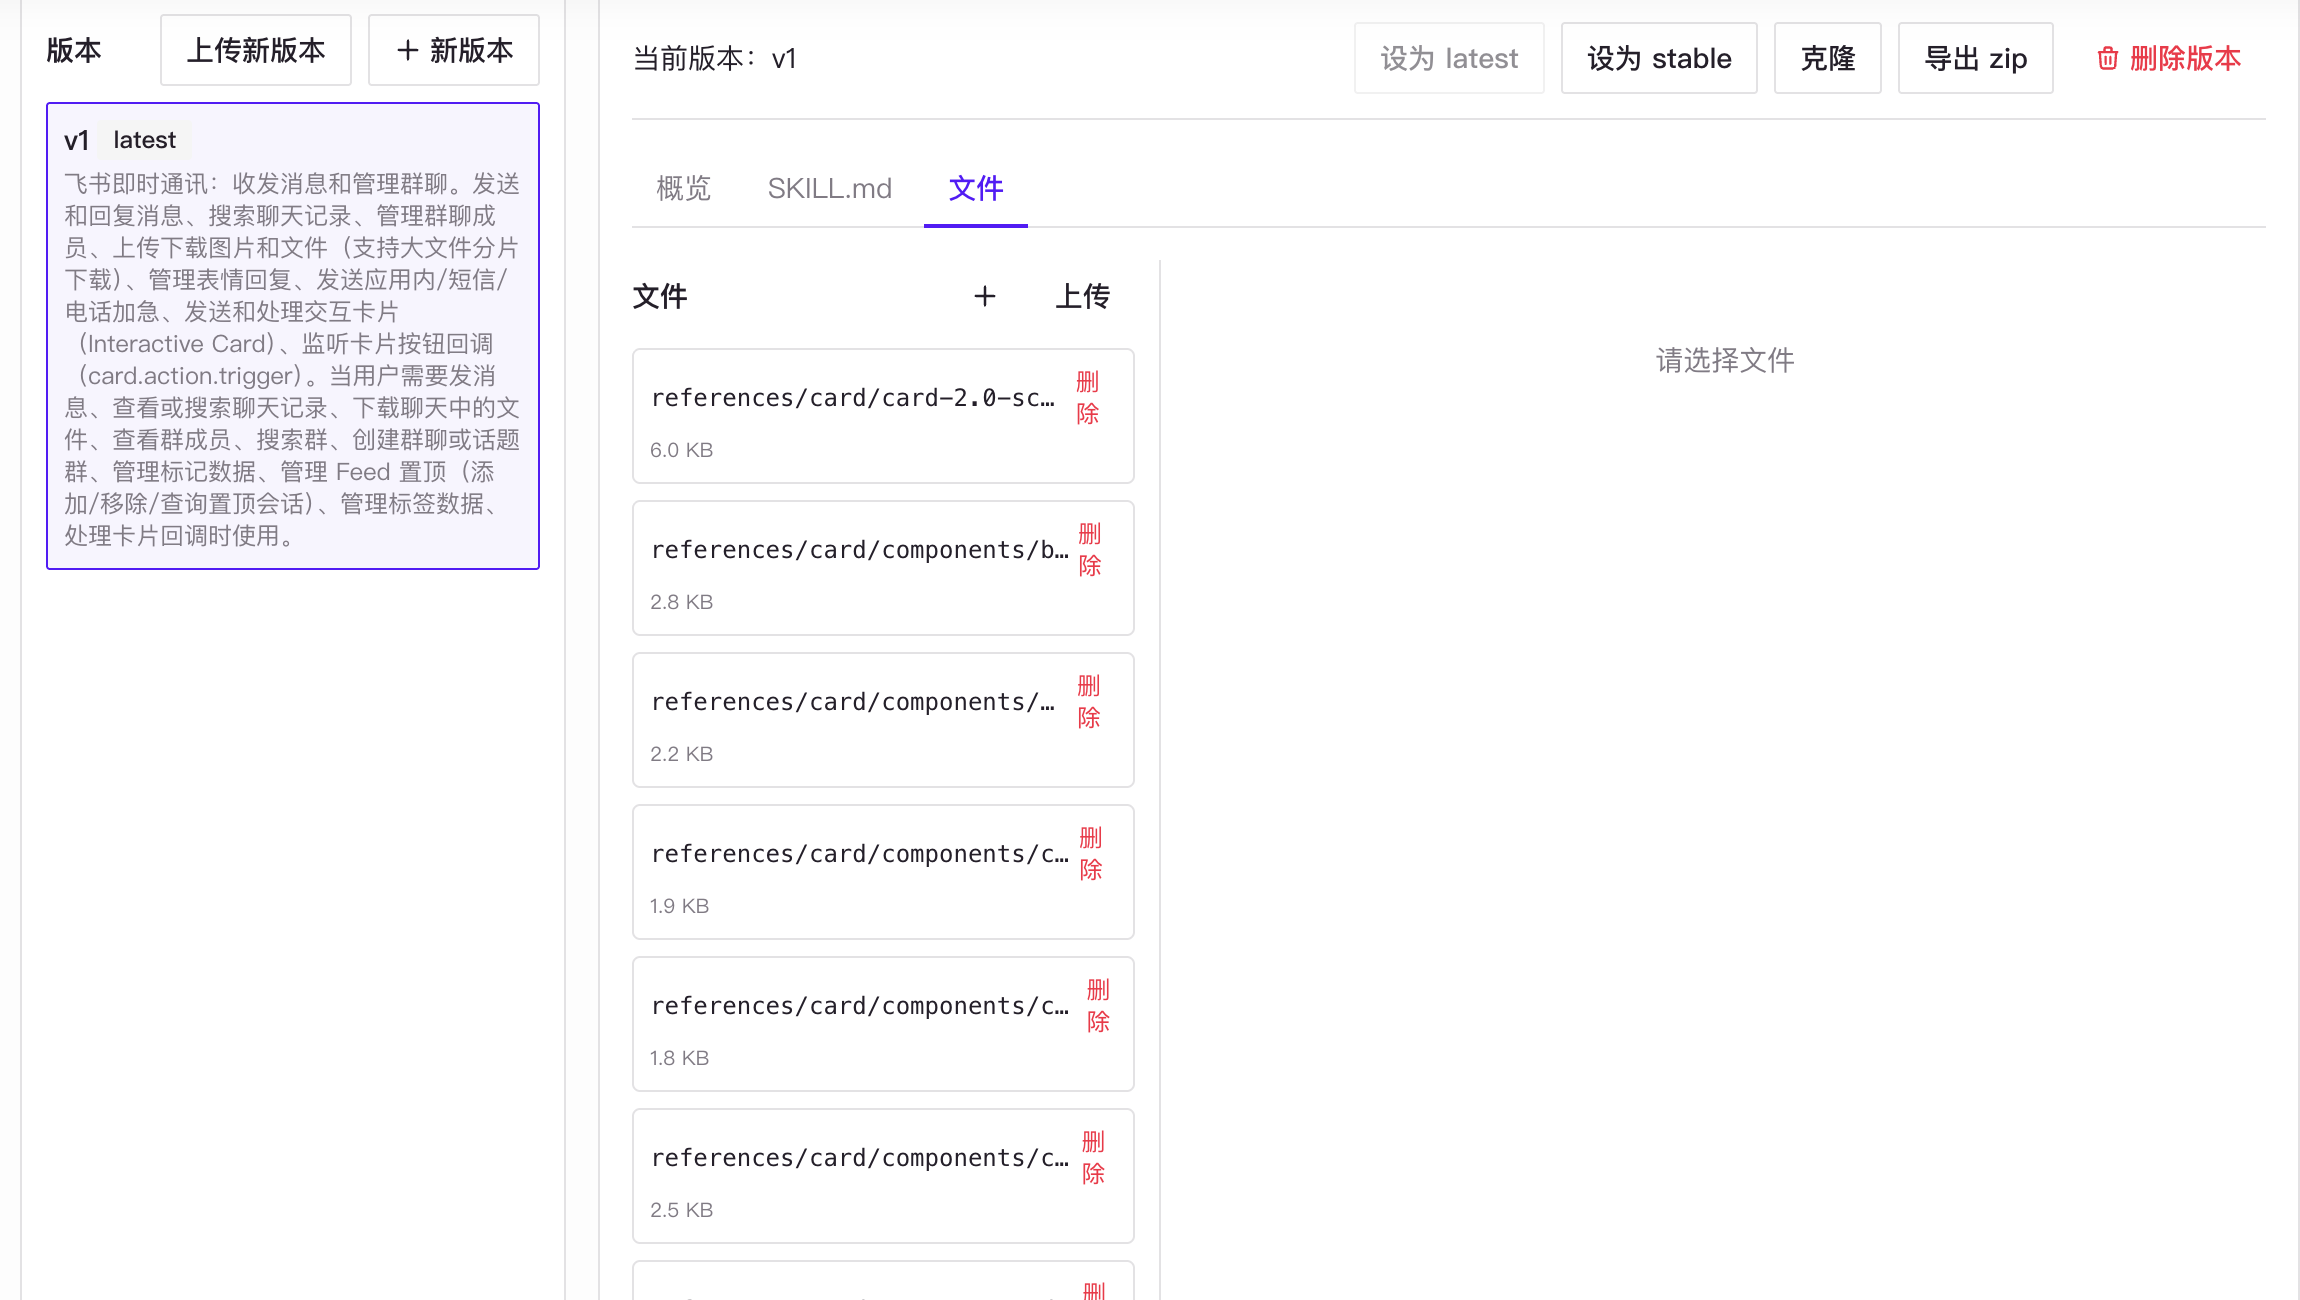Delete the 1.8 KB components file
The image size is (2300, 1300).
(x=1099, y=1006)
